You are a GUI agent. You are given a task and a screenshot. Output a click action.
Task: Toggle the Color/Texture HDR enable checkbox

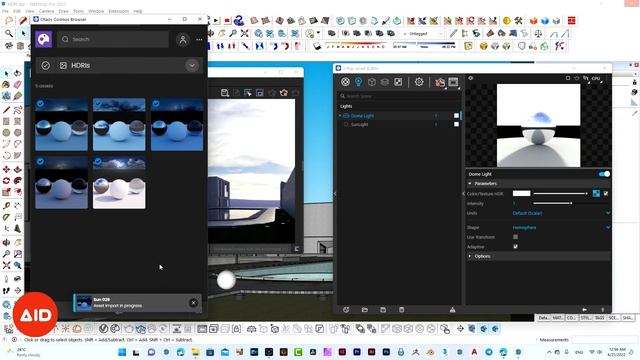606,193
